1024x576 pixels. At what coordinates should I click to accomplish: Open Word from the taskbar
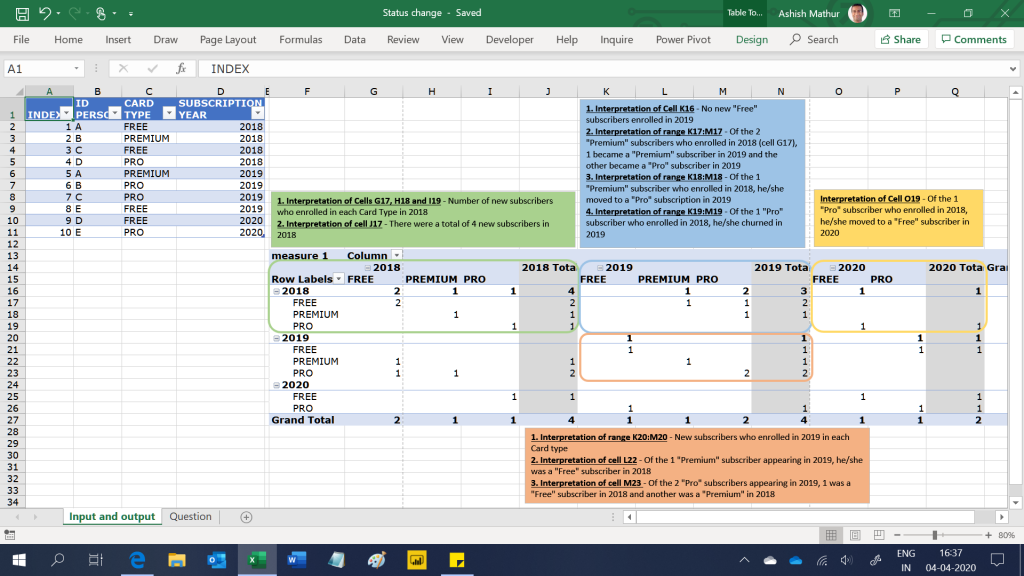[296, 560]
